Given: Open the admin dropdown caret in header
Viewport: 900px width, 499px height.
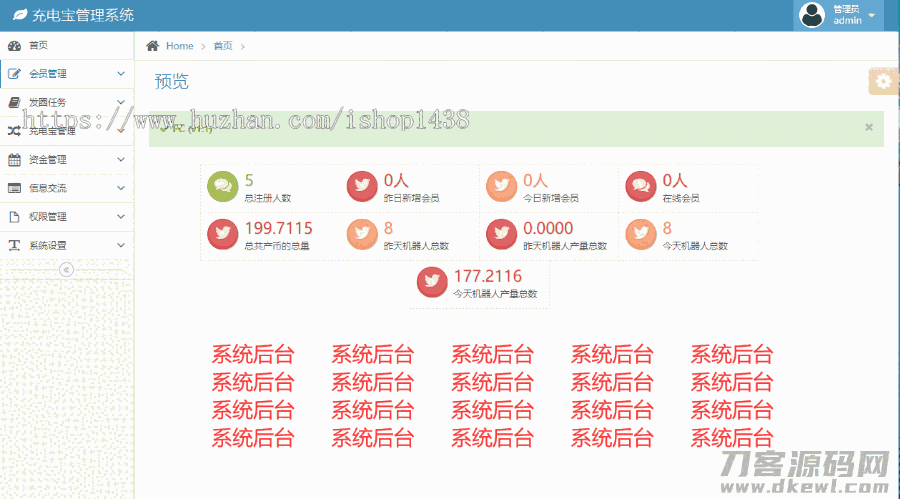Looking at the screenshot, I should pyautogui.click(x=872, y=16).
